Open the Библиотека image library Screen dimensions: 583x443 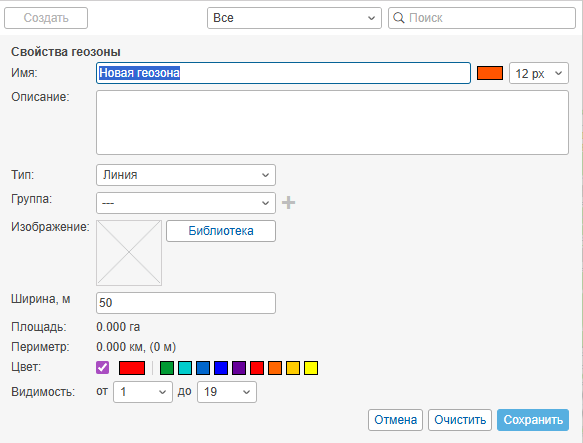(x=221, y=231)
